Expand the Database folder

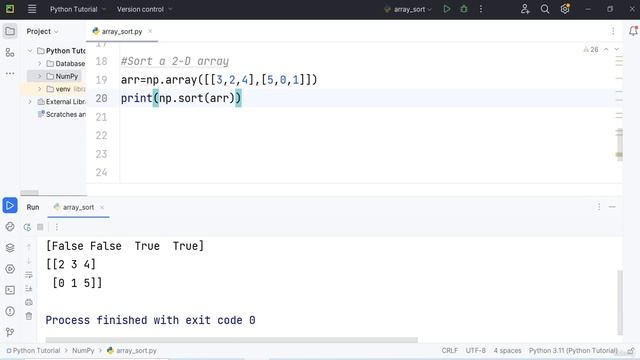[x=40, y=64]
